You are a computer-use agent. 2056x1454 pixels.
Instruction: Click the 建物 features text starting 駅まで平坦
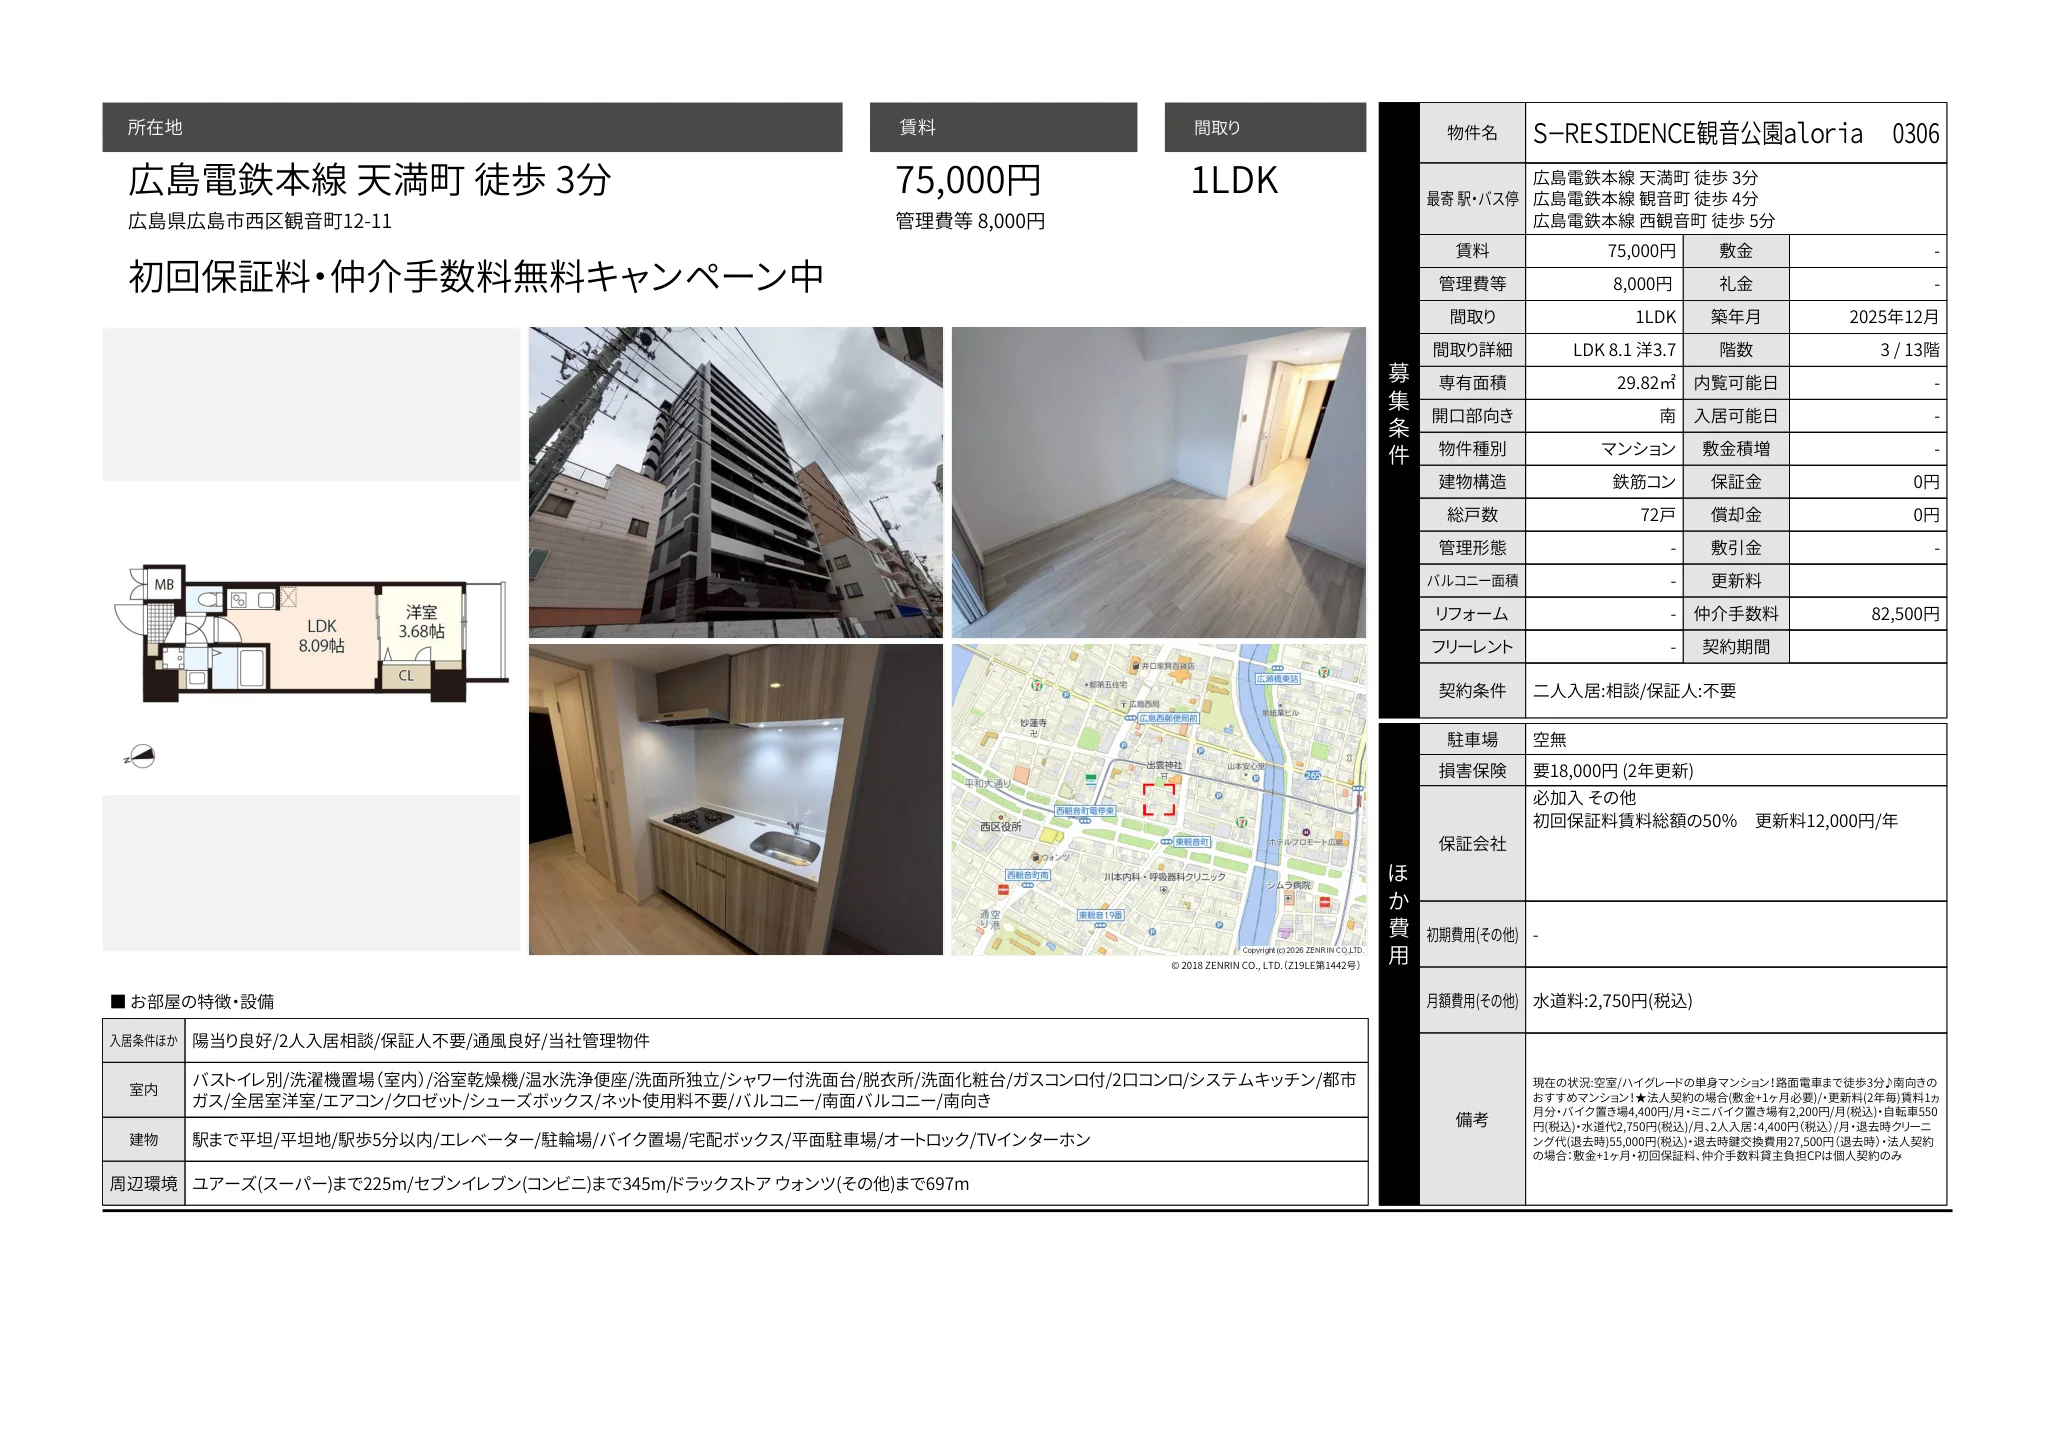[x=641, y=1140]
